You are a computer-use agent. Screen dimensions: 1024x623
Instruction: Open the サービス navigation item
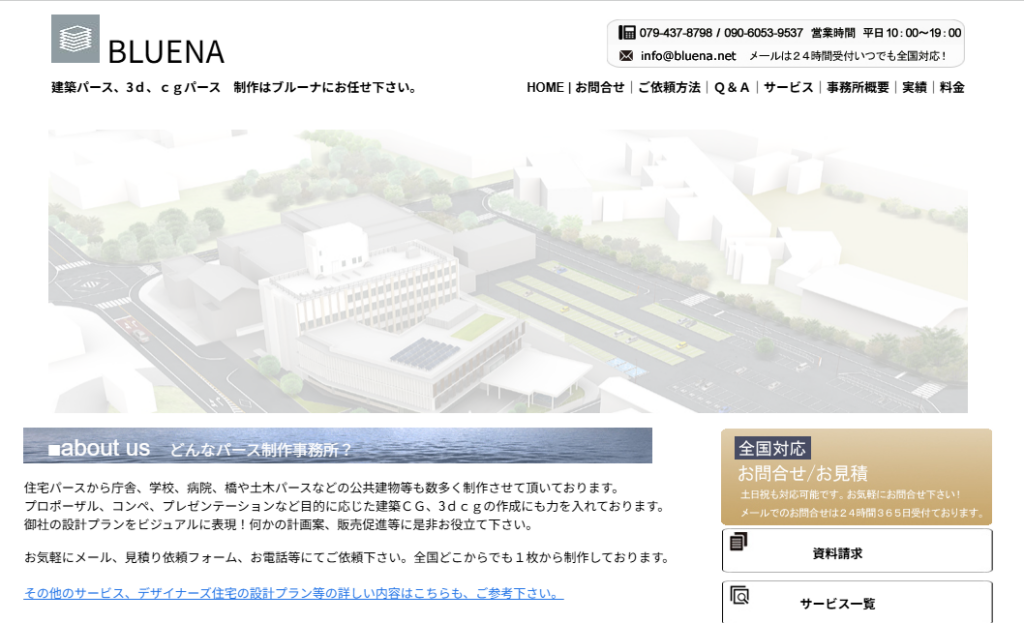click(788, 88)
